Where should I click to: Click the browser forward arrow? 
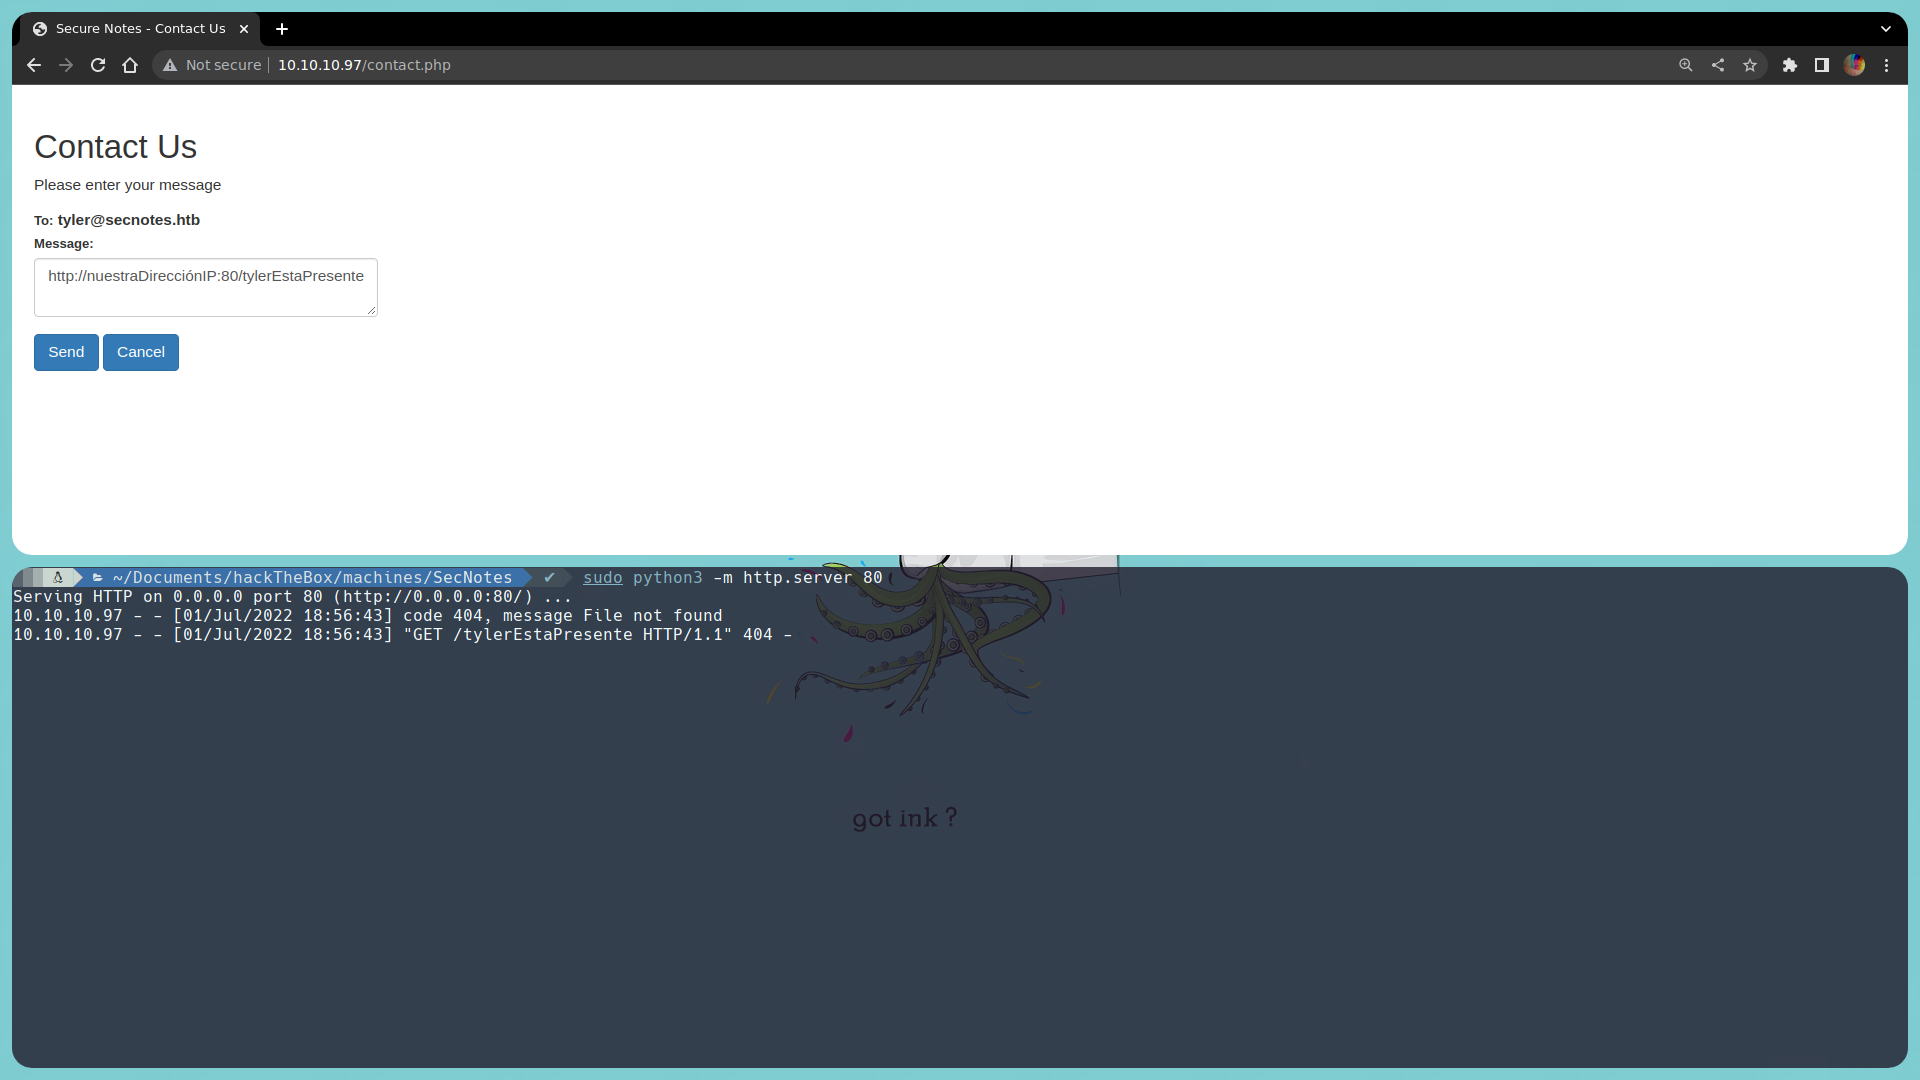pyautogui.click(x=66, y=65)
